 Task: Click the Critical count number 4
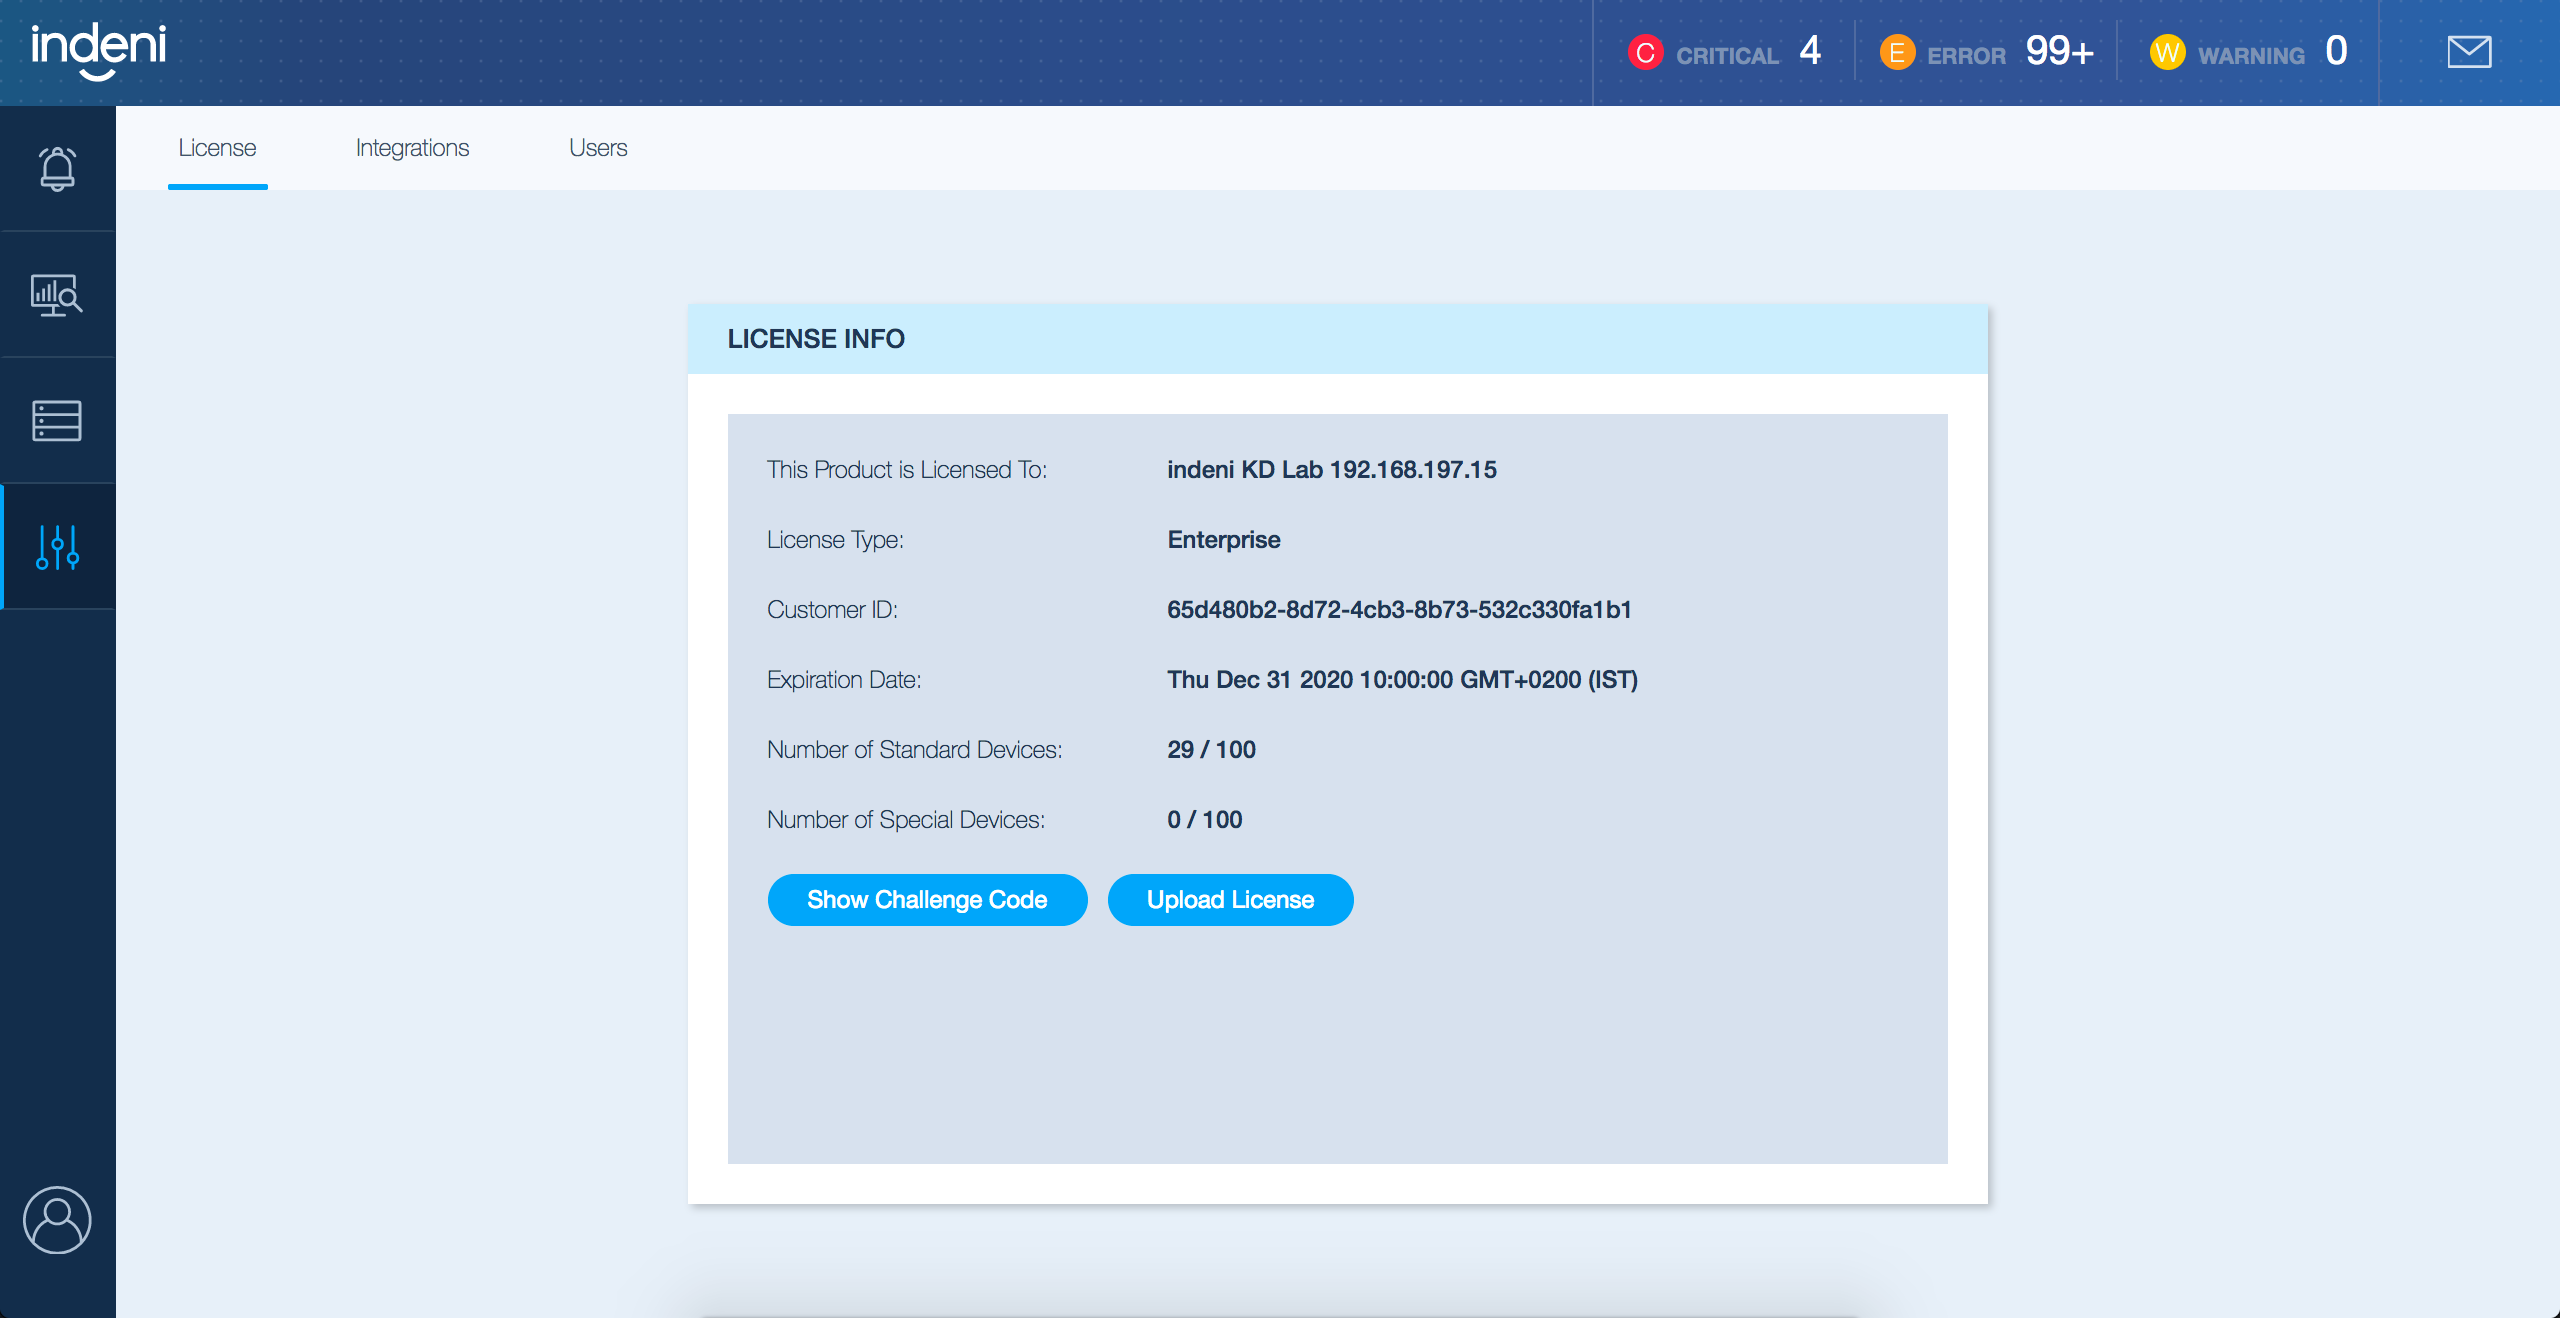[1809, 51]
